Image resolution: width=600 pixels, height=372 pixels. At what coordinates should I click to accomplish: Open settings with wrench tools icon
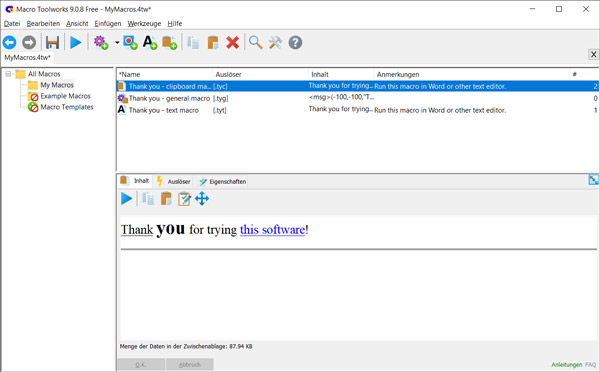(275, 42)
